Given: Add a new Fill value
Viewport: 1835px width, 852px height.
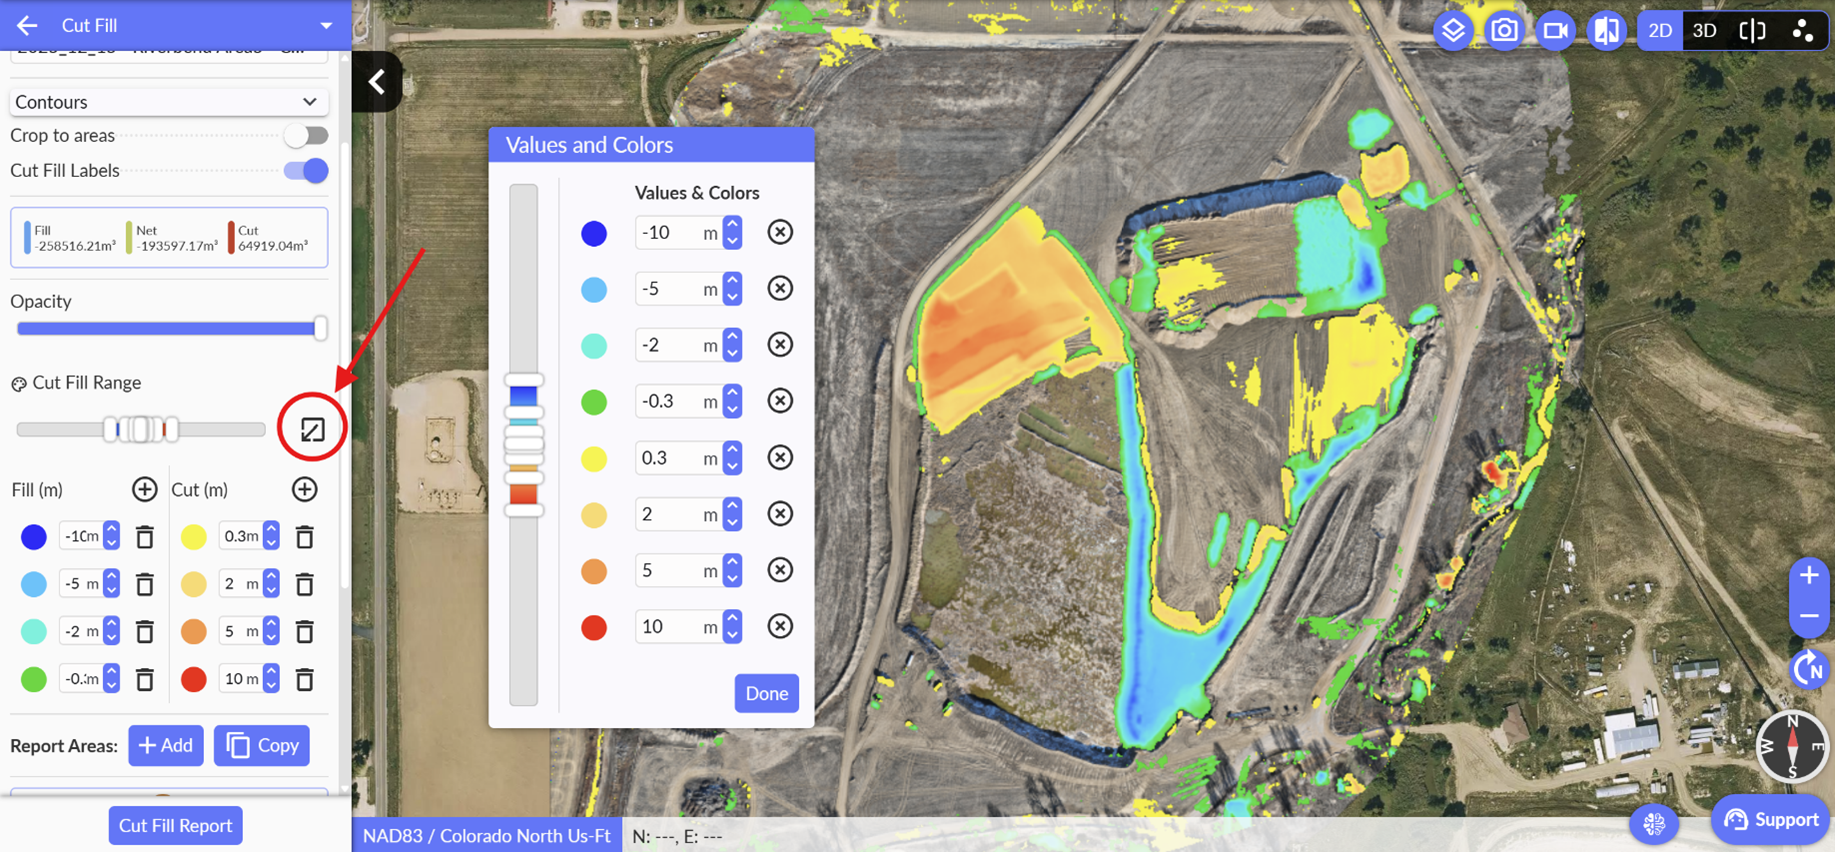Looking at the screenshot, I should [145, 489].
